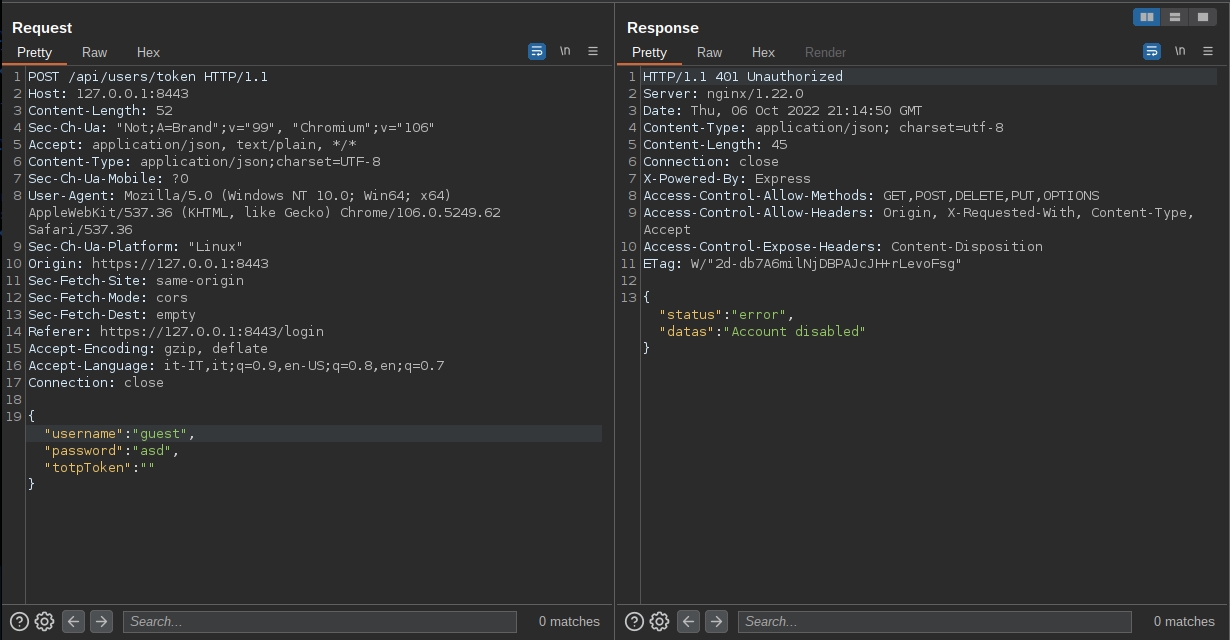Image resolution: width=1230 pixels, height=640 pixels.
Task: Open Response search settings gear
Action: 659,621
